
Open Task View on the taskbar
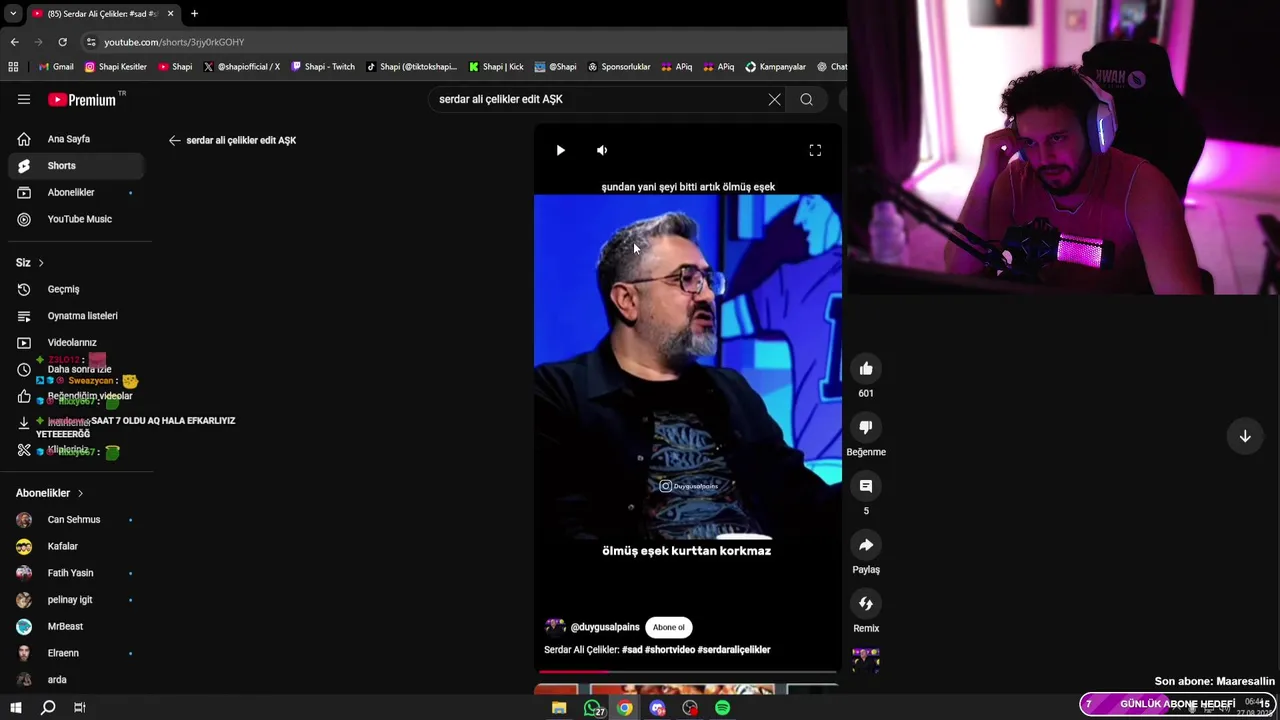[79, 708]
